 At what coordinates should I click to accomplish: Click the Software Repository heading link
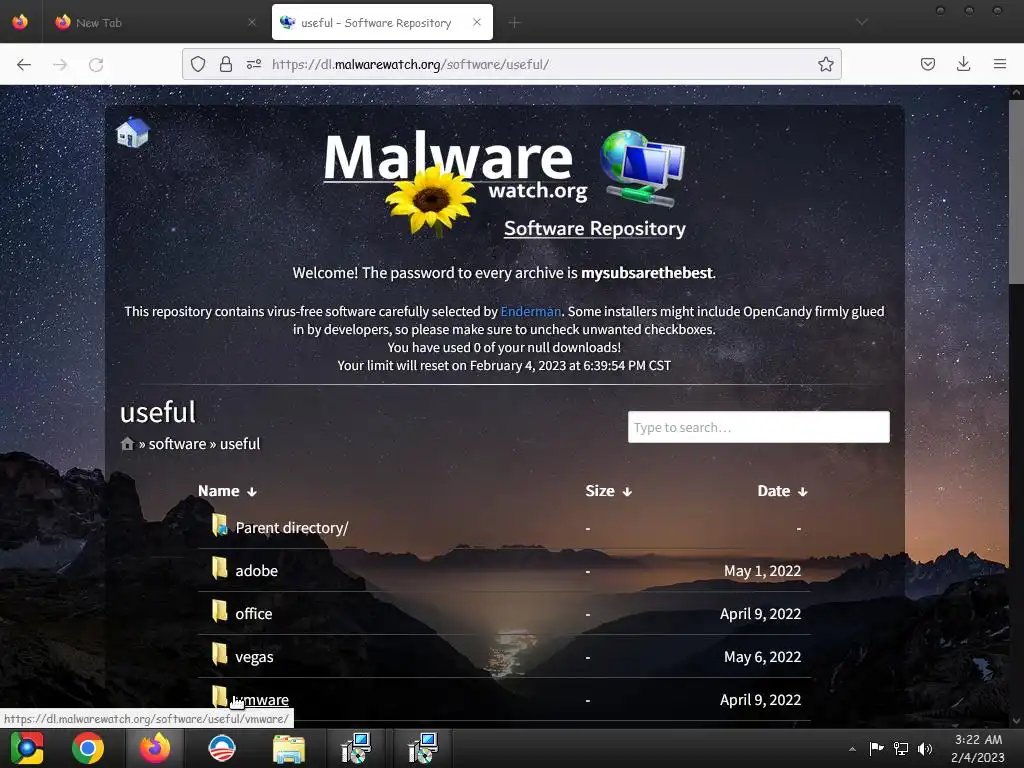[x=594, y=229]
